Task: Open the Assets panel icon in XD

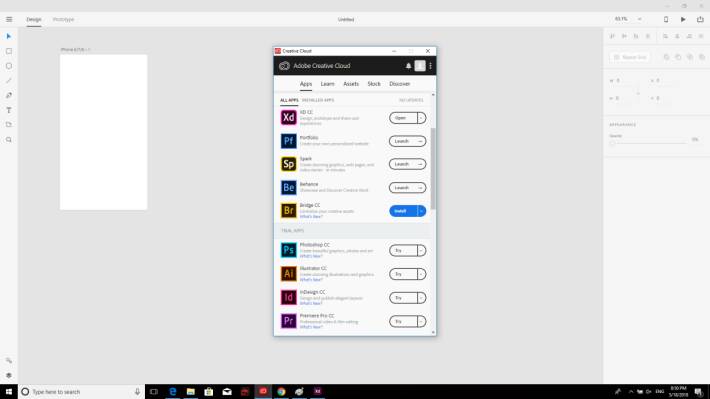Action: pos(9,361)
